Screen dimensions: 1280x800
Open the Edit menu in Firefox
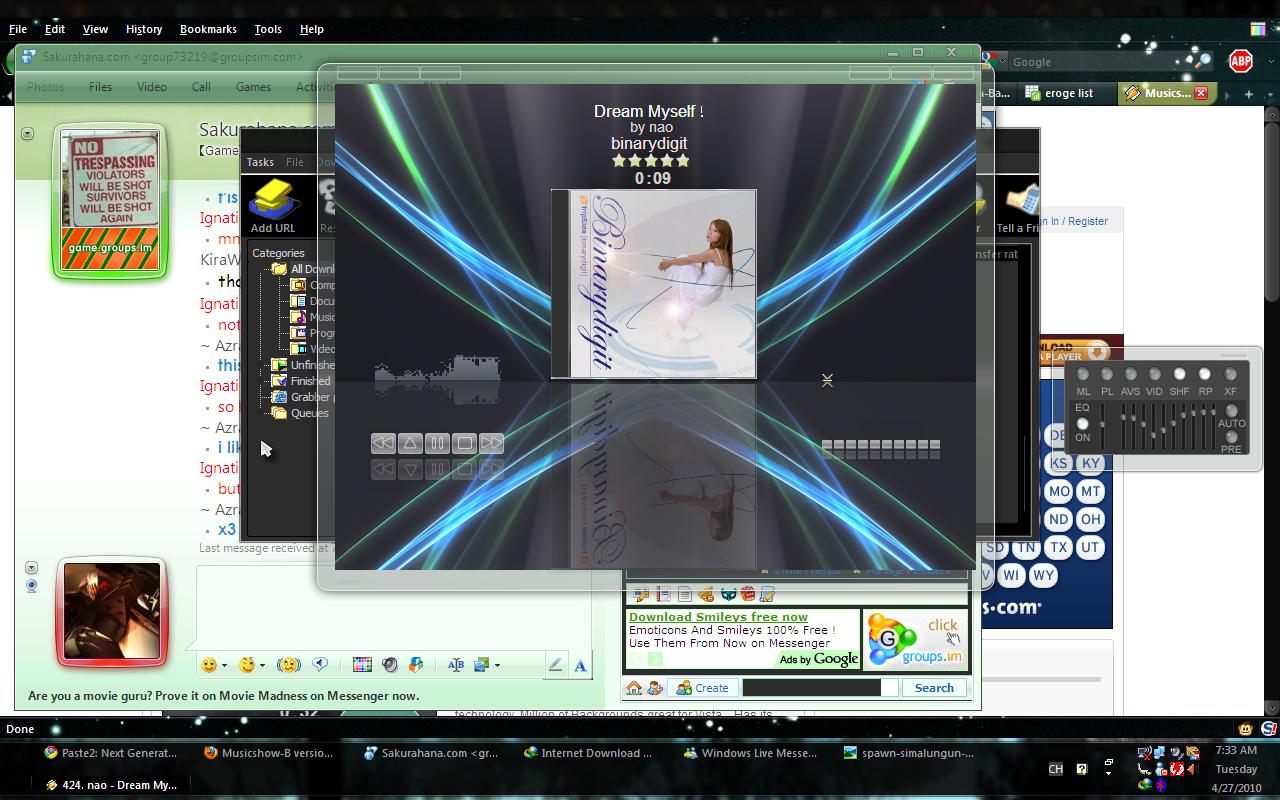pos(55,29)
